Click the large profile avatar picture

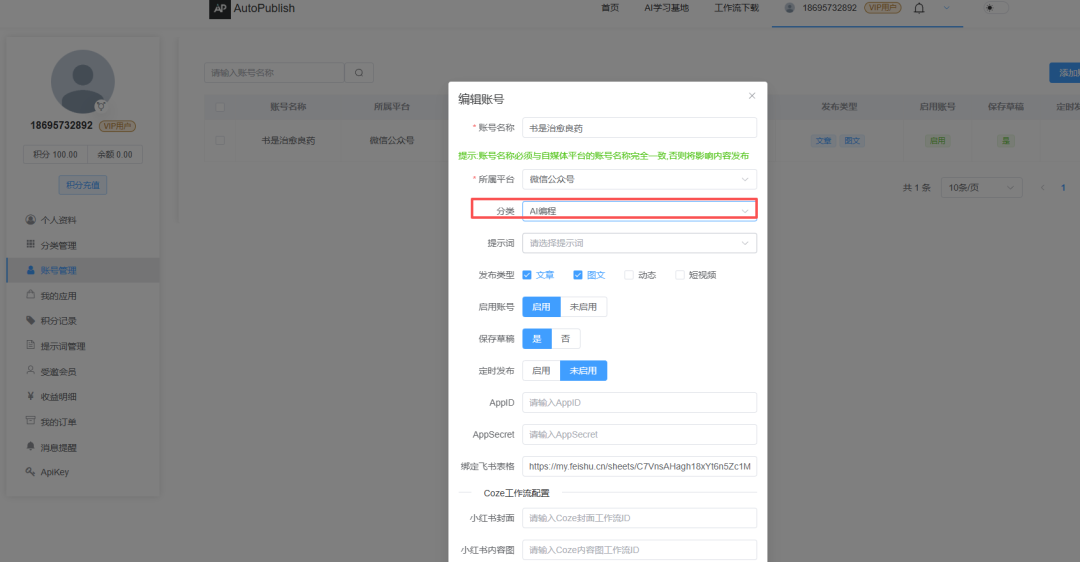pyautogui.click(x=83, y=81)
